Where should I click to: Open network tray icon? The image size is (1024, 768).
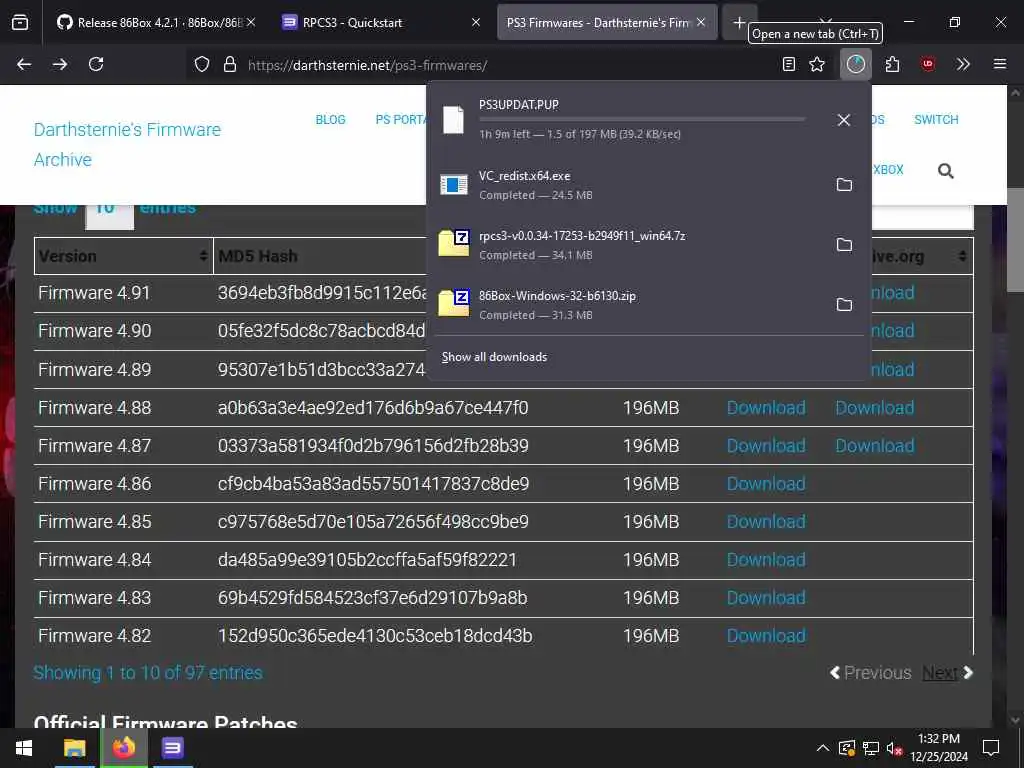tap(871, 748)
